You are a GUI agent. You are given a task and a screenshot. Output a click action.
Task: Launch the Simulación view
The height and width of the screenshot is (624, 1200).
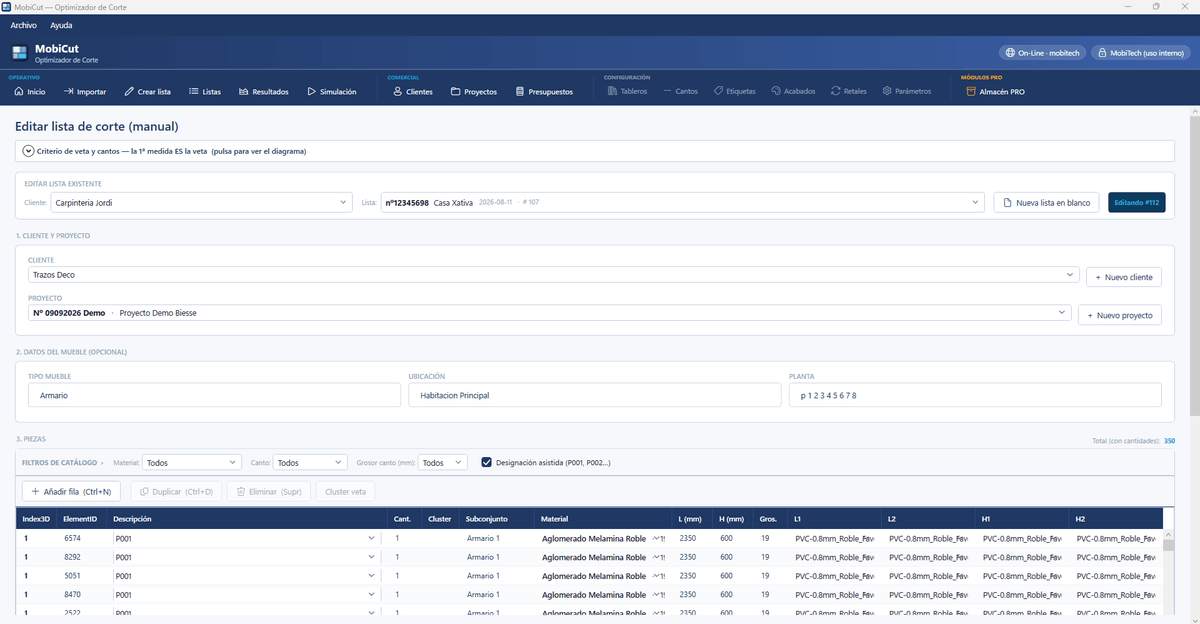pyautogui.click(x=332, y=92)
